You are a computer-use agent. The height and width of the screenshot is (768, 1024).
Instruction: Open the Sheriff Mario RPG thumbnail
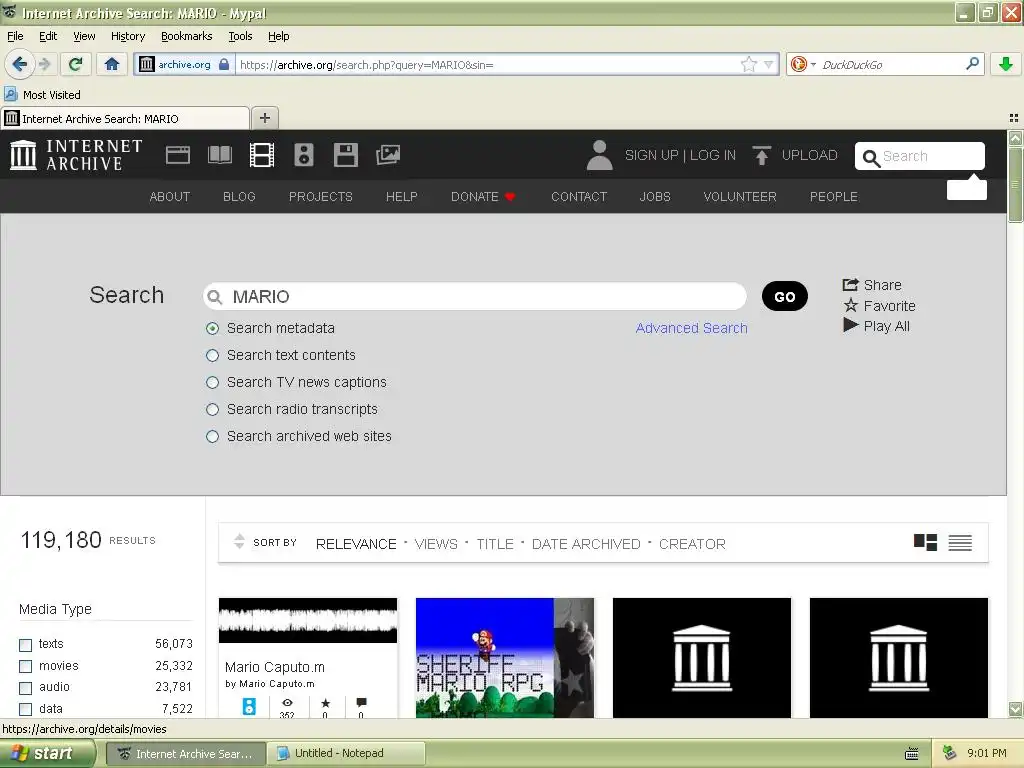click(x=505, y=658)
